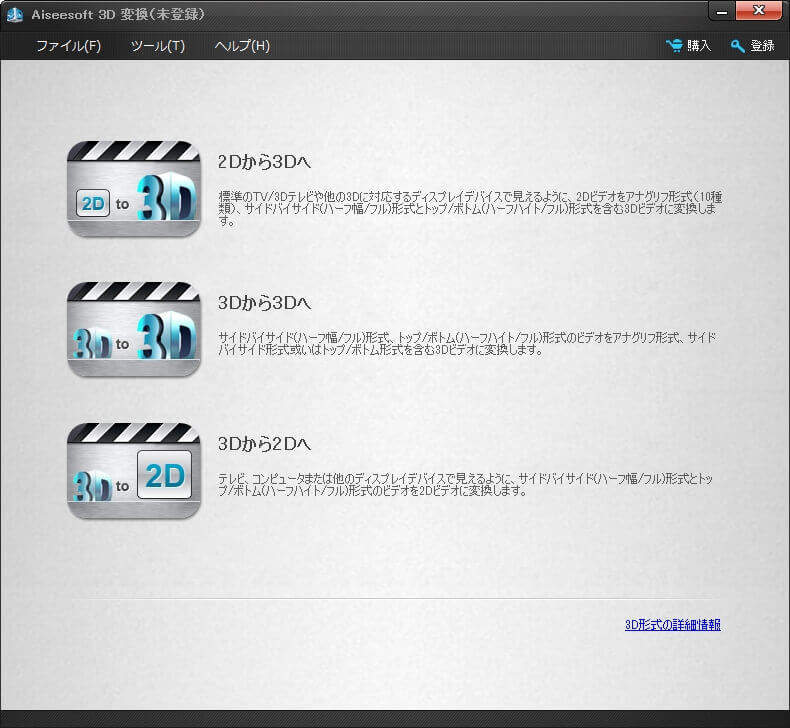Click the 3Dから2Dへ description paragraph

(x=466, y=484)
